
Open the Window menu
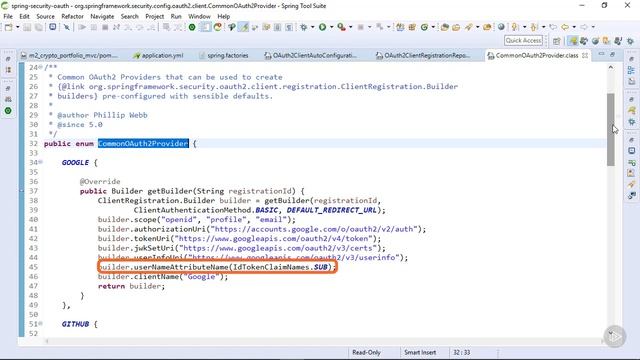(199, 16)
